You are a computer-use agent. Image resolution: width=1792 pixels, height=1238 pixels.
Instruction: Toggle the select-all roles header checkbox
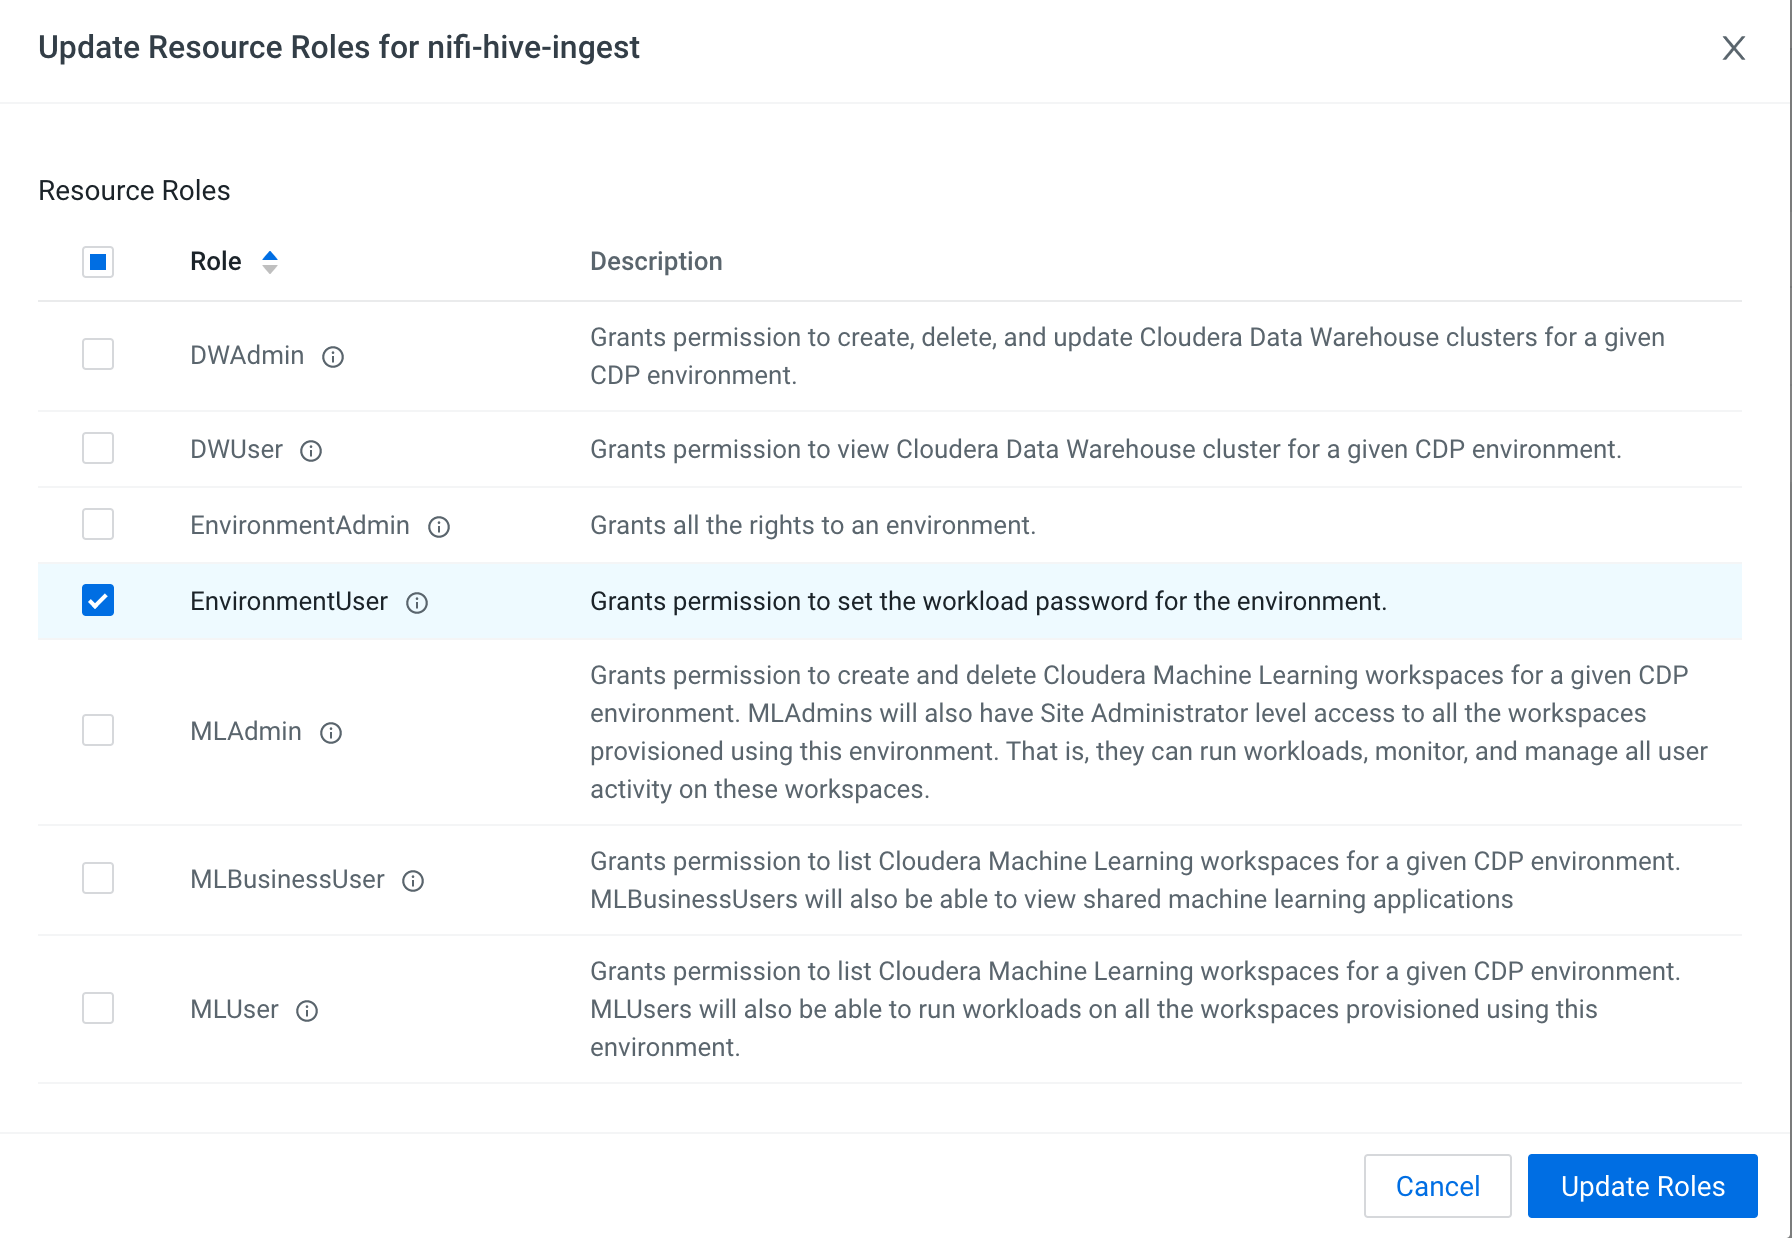pyautogui.click(x=98, y=262)
